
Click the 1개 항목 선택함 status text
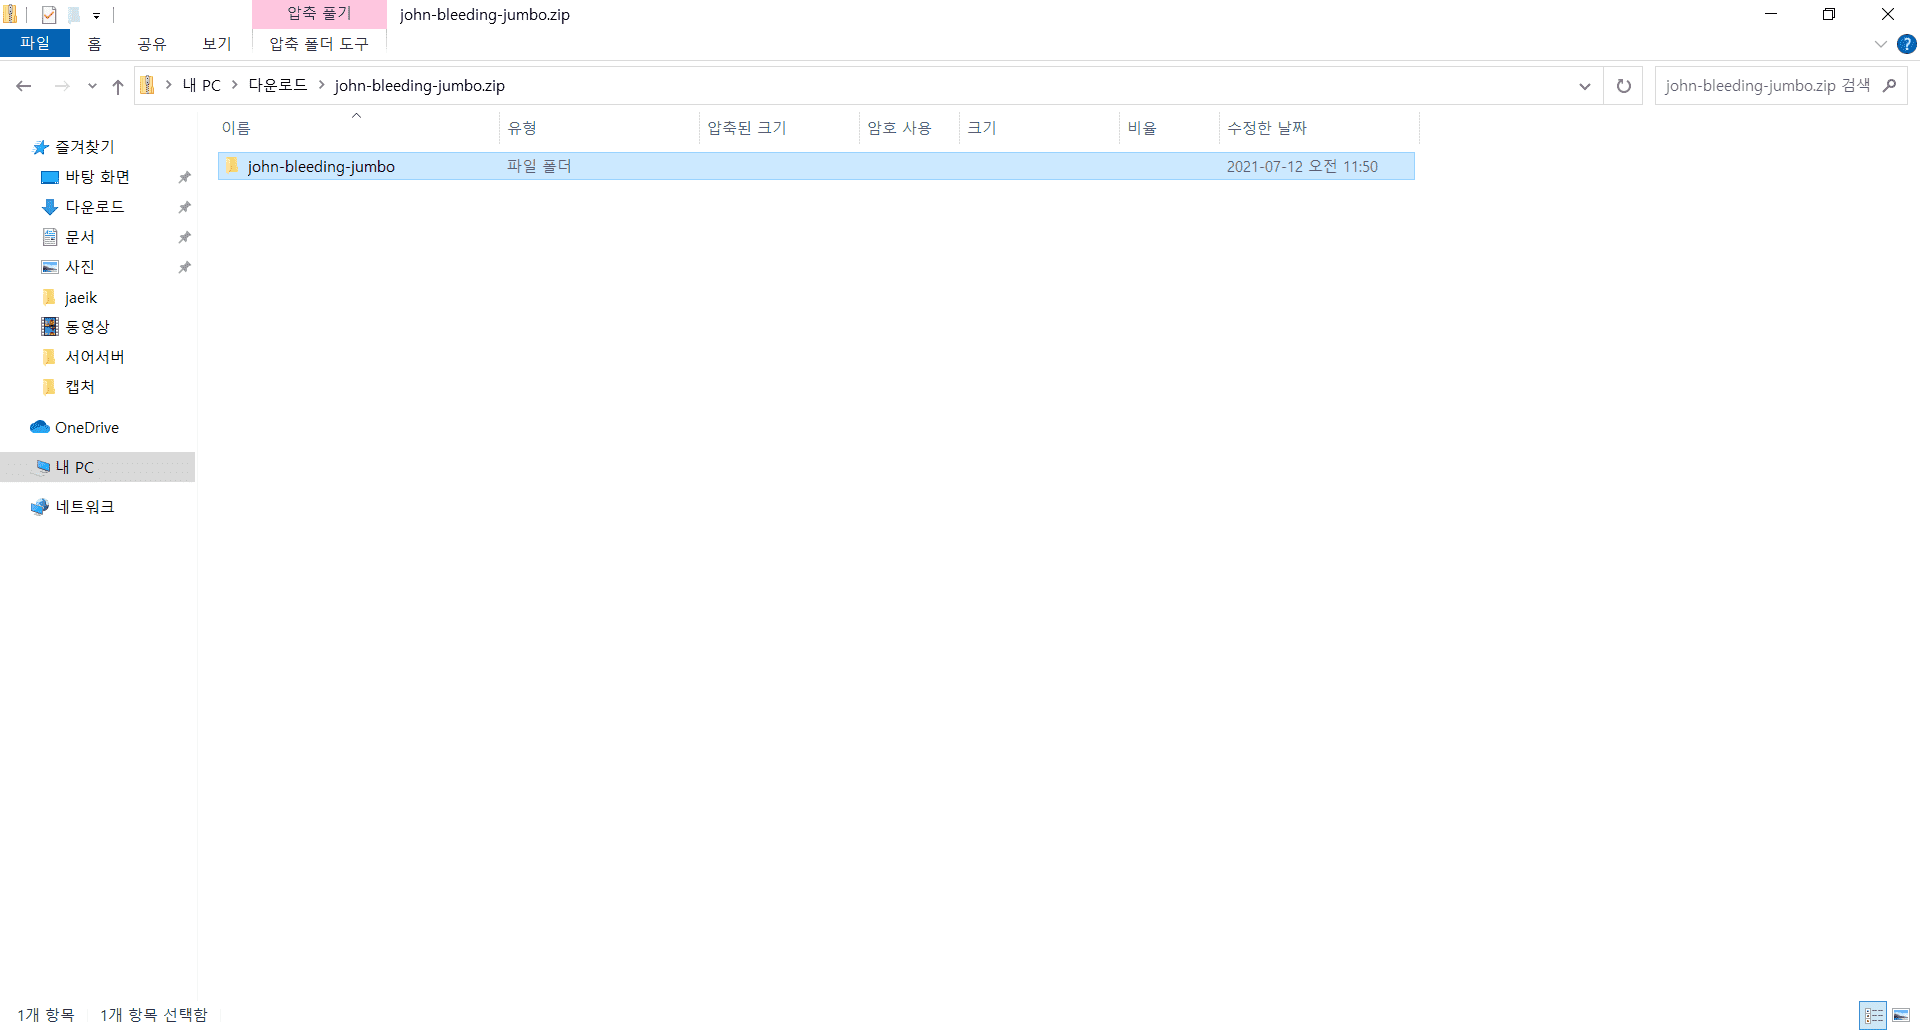pyautogui.click(x=154, y=1015)
